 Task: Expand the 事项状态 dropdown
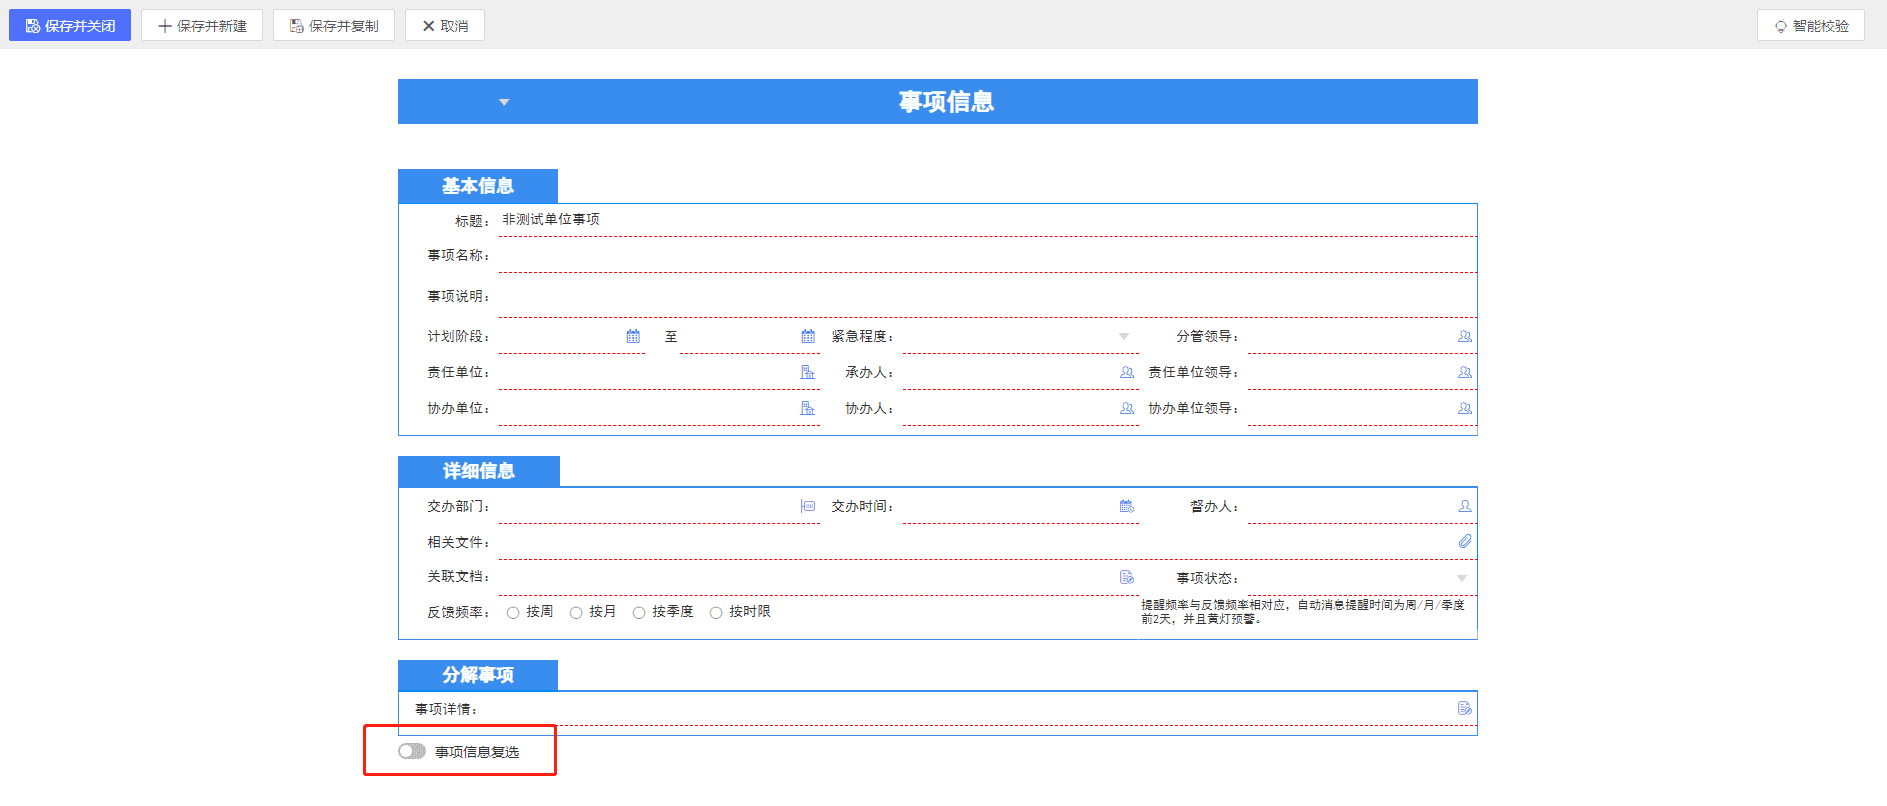pyautogui.click(x=1462, y=578)
